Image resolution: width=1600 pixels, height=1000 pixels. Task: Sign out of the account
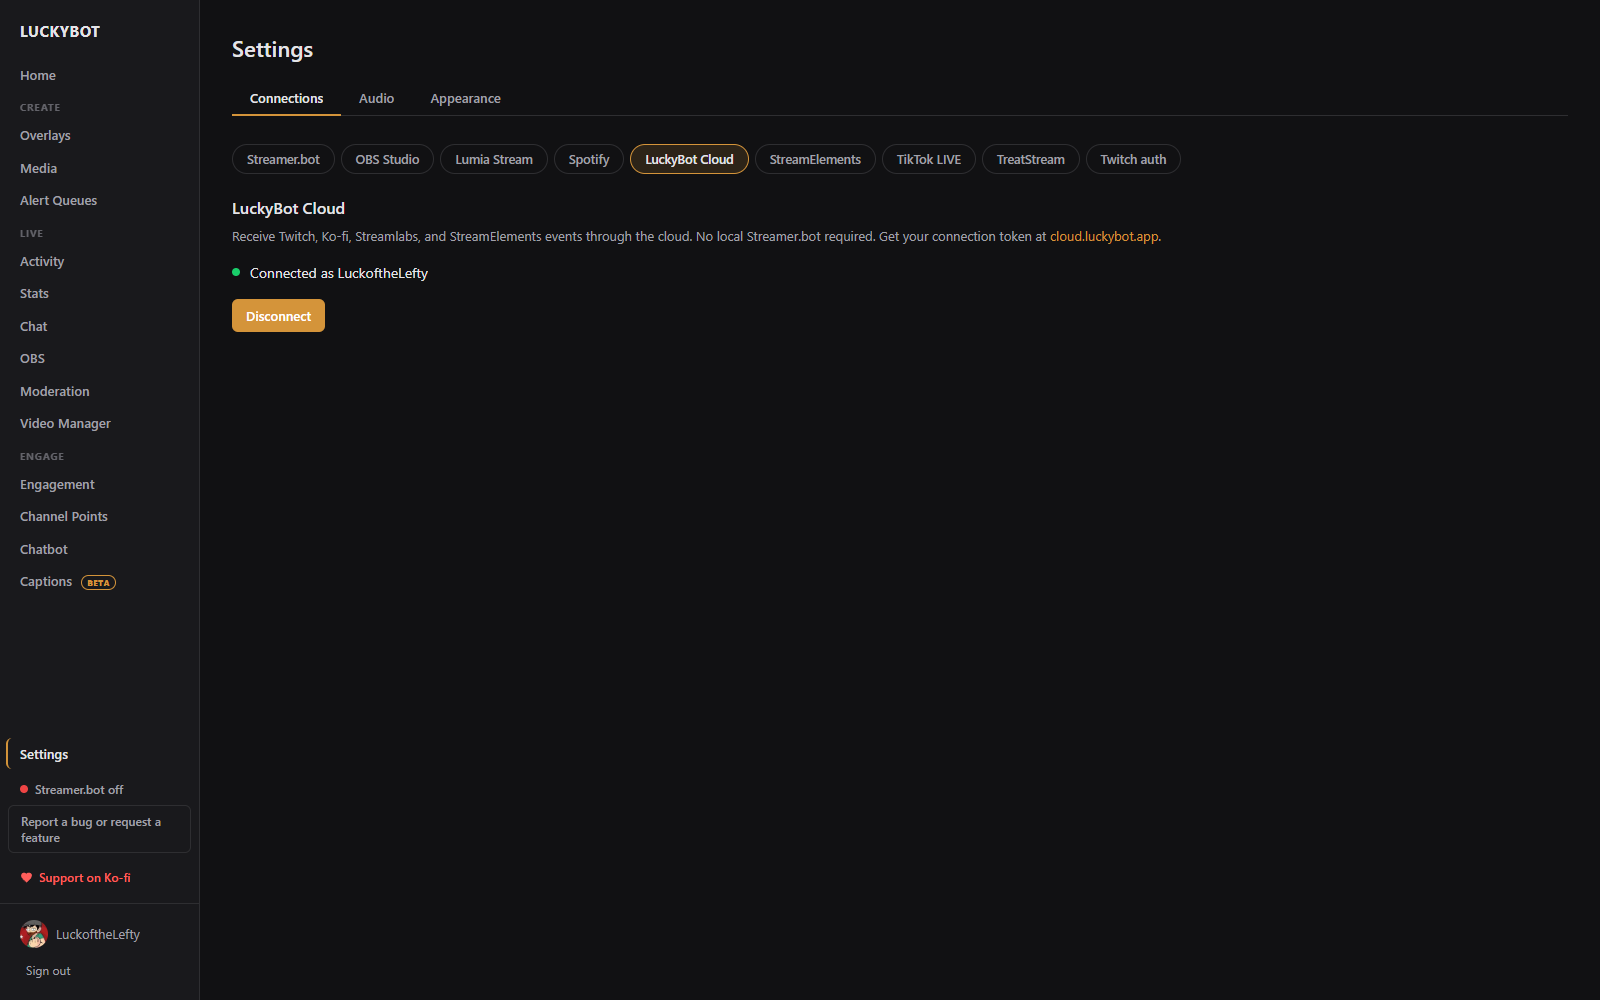(x=48, y=971)
